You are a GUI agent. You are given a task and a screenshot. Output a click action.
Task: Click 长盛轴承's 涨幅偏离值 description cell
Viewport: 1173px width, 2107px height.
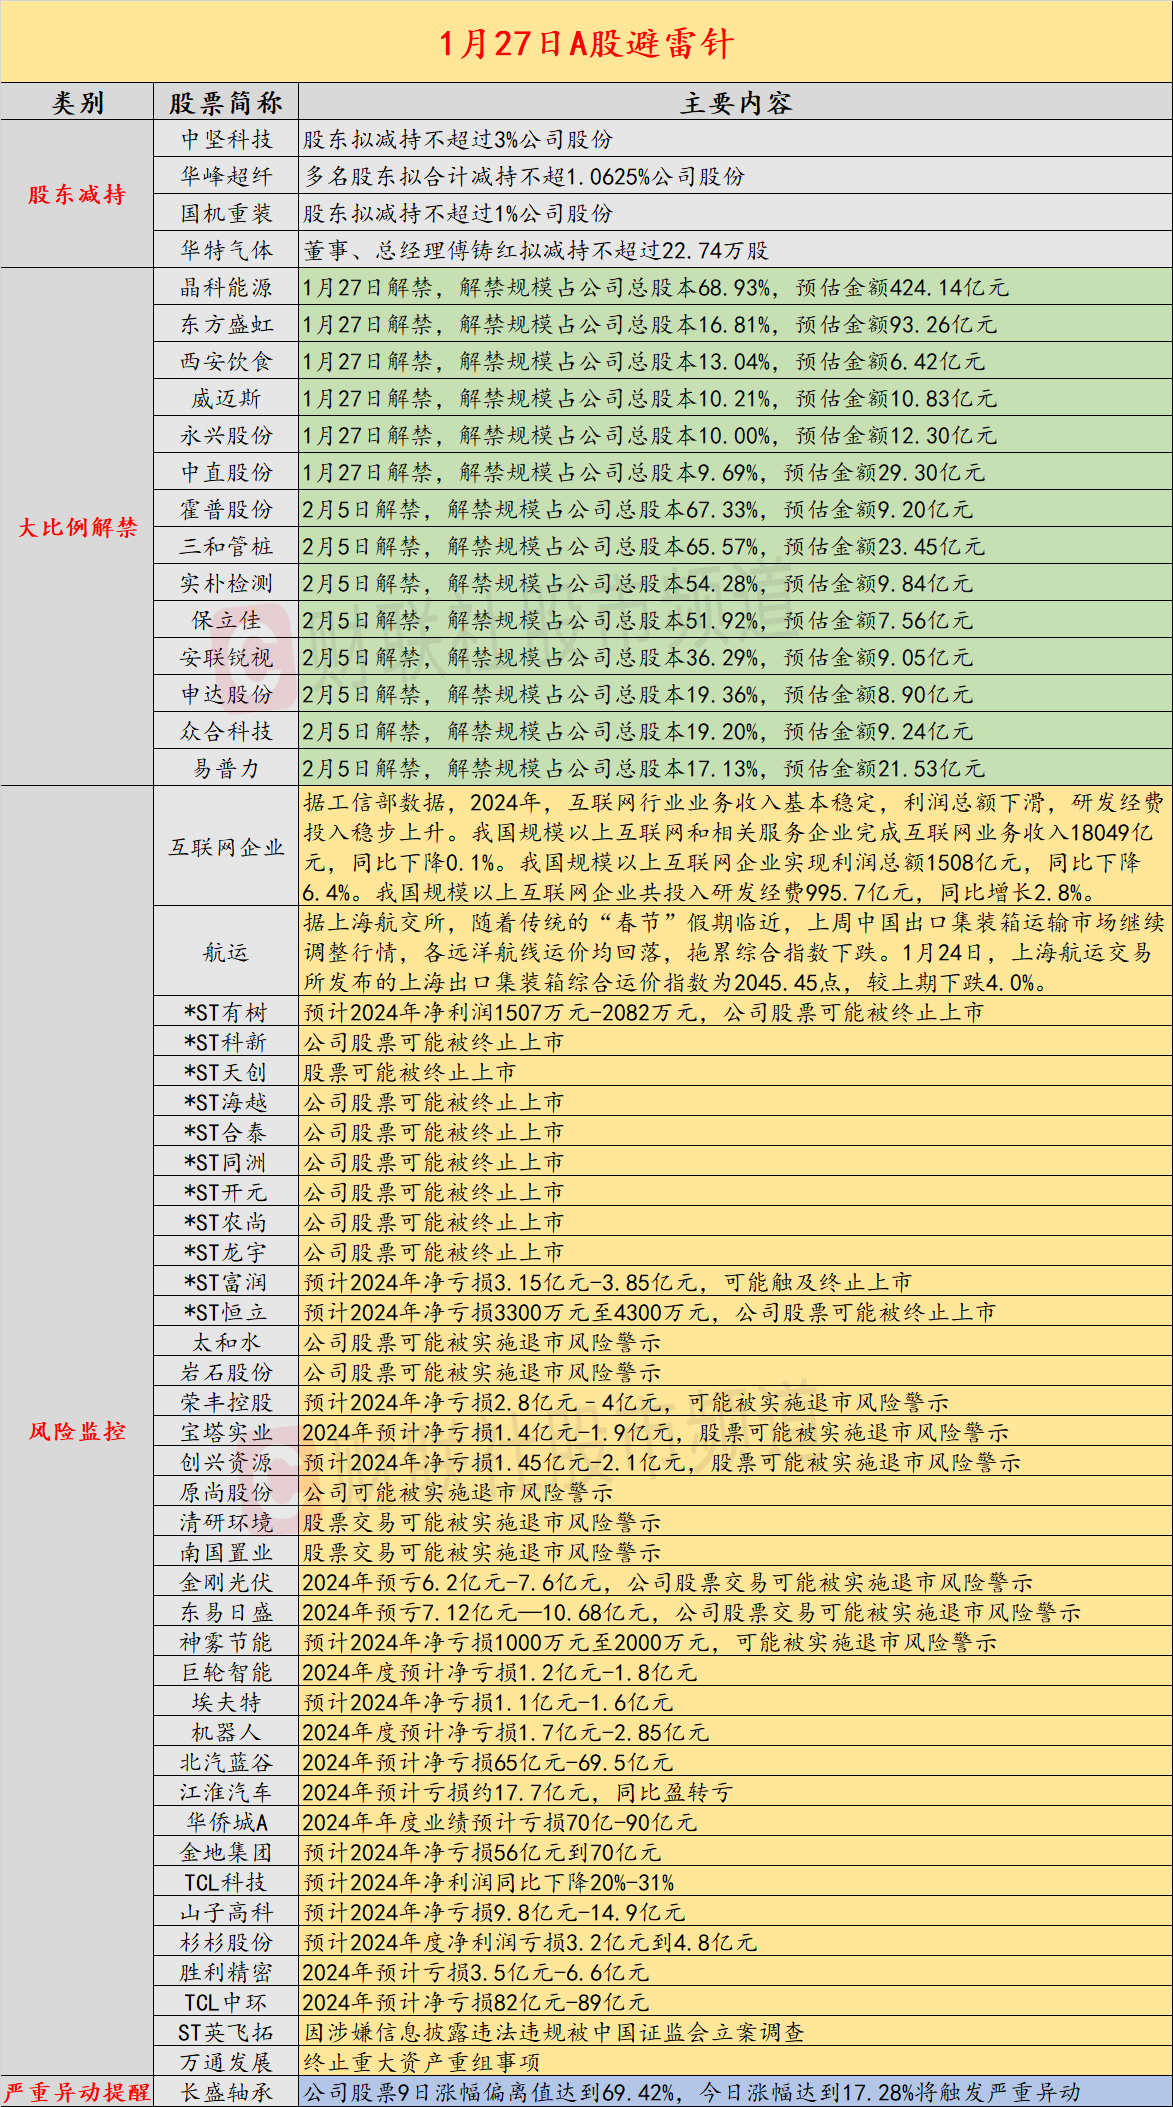735,2091
